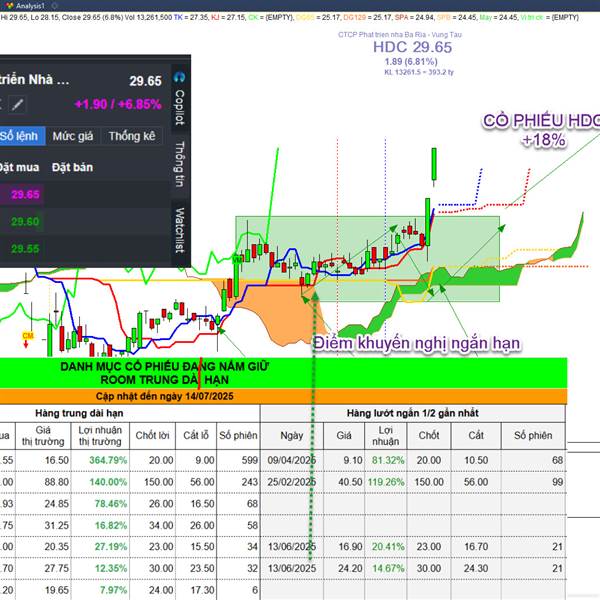
Task: Click the Hàng lướt ngắn 1/2 gần nhất header
Action: pos(412,413)
